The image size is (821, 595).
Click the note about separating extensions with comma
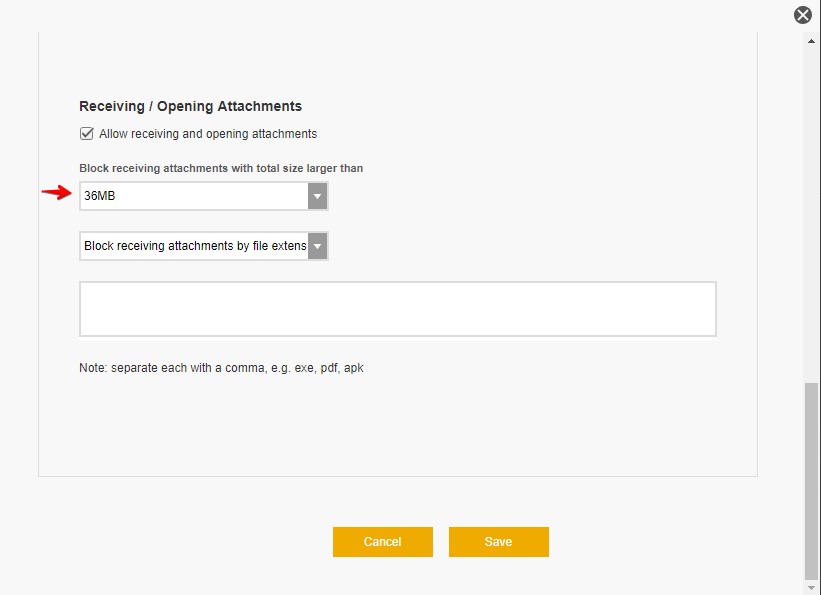click(x=221, y=368)
